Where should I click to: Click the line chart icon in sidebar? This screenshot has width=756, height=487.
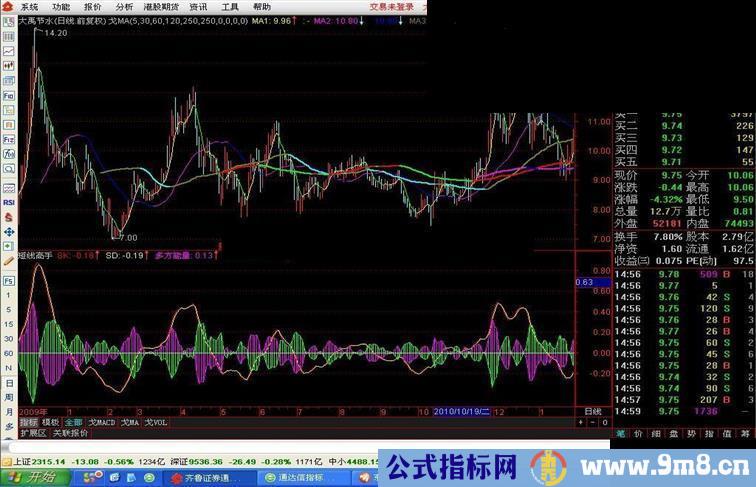point(8,51)
